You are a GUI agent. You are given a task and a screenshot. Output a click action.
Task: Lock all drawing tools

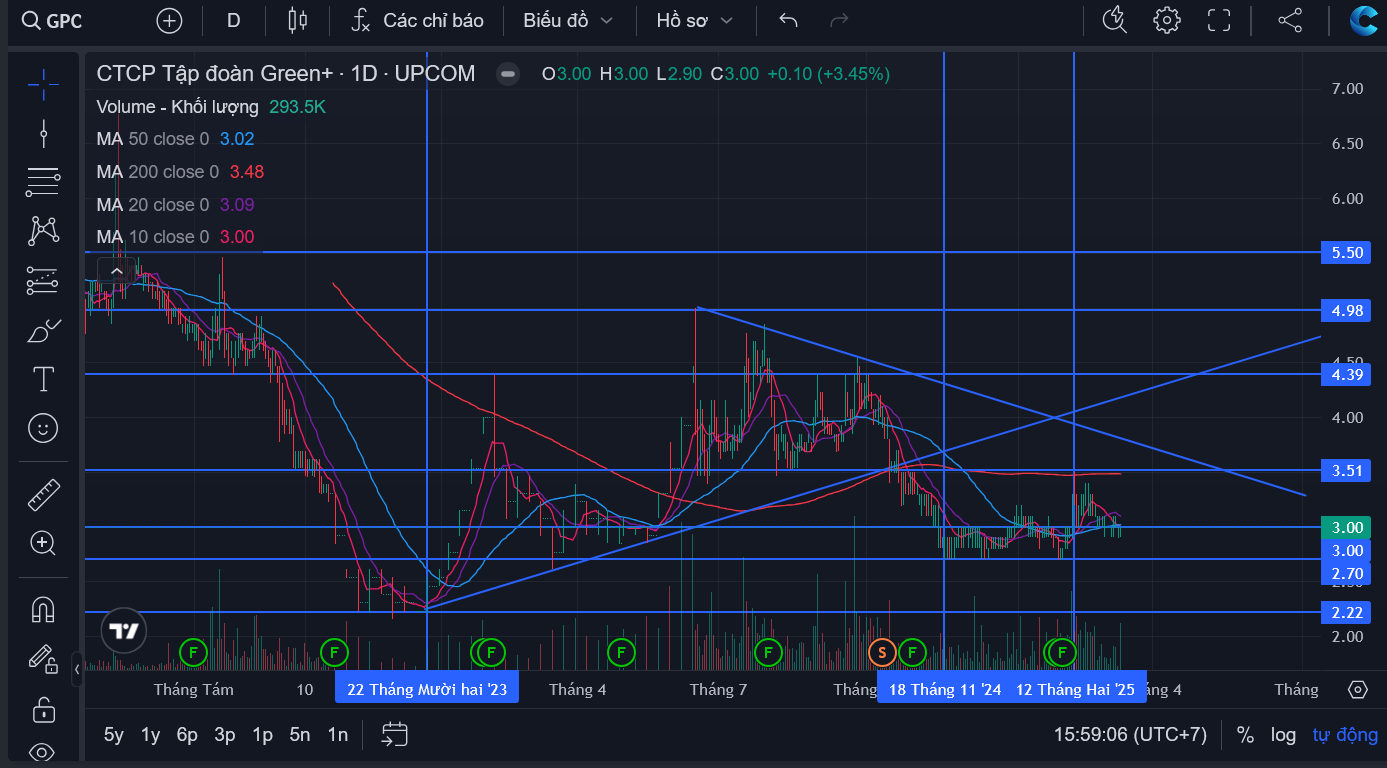point(43,708)
